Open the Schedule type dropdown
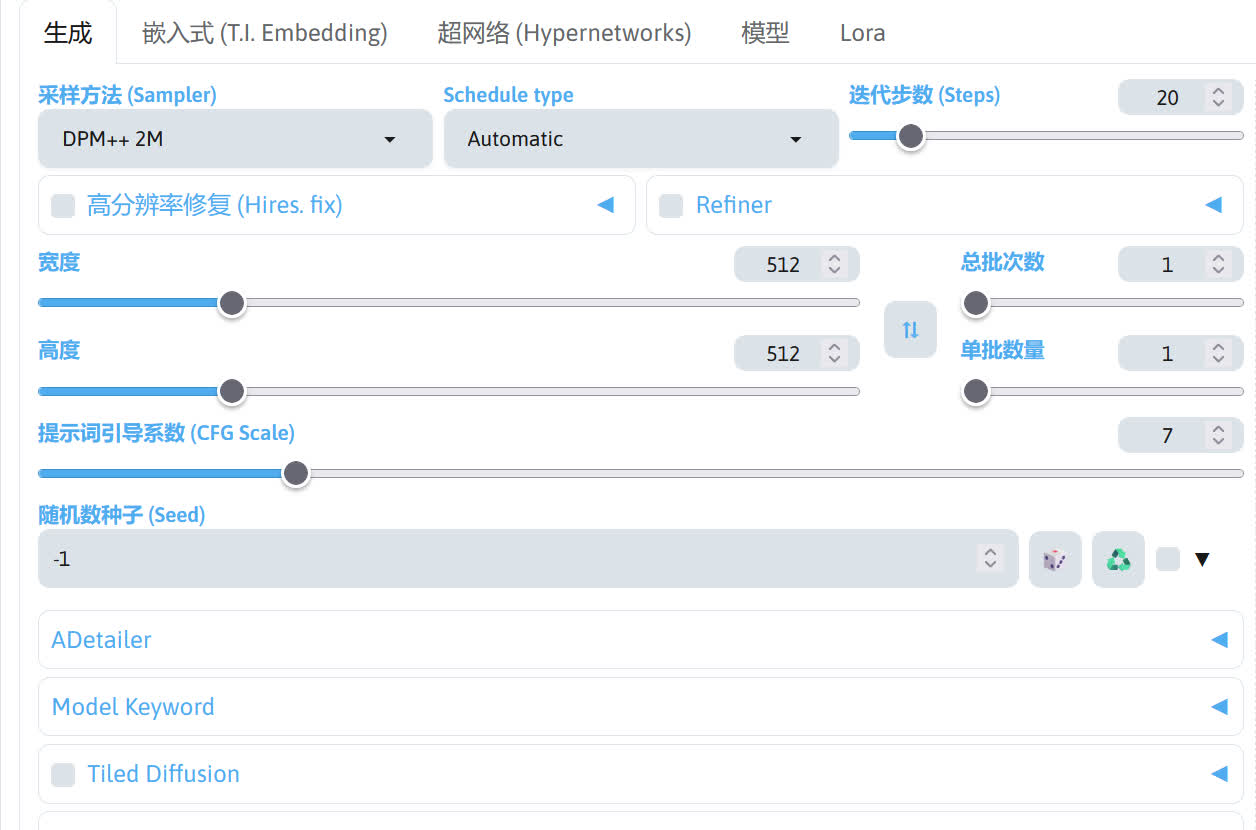The height and width of the screenshot is (830, 1256). coord(640,139)
